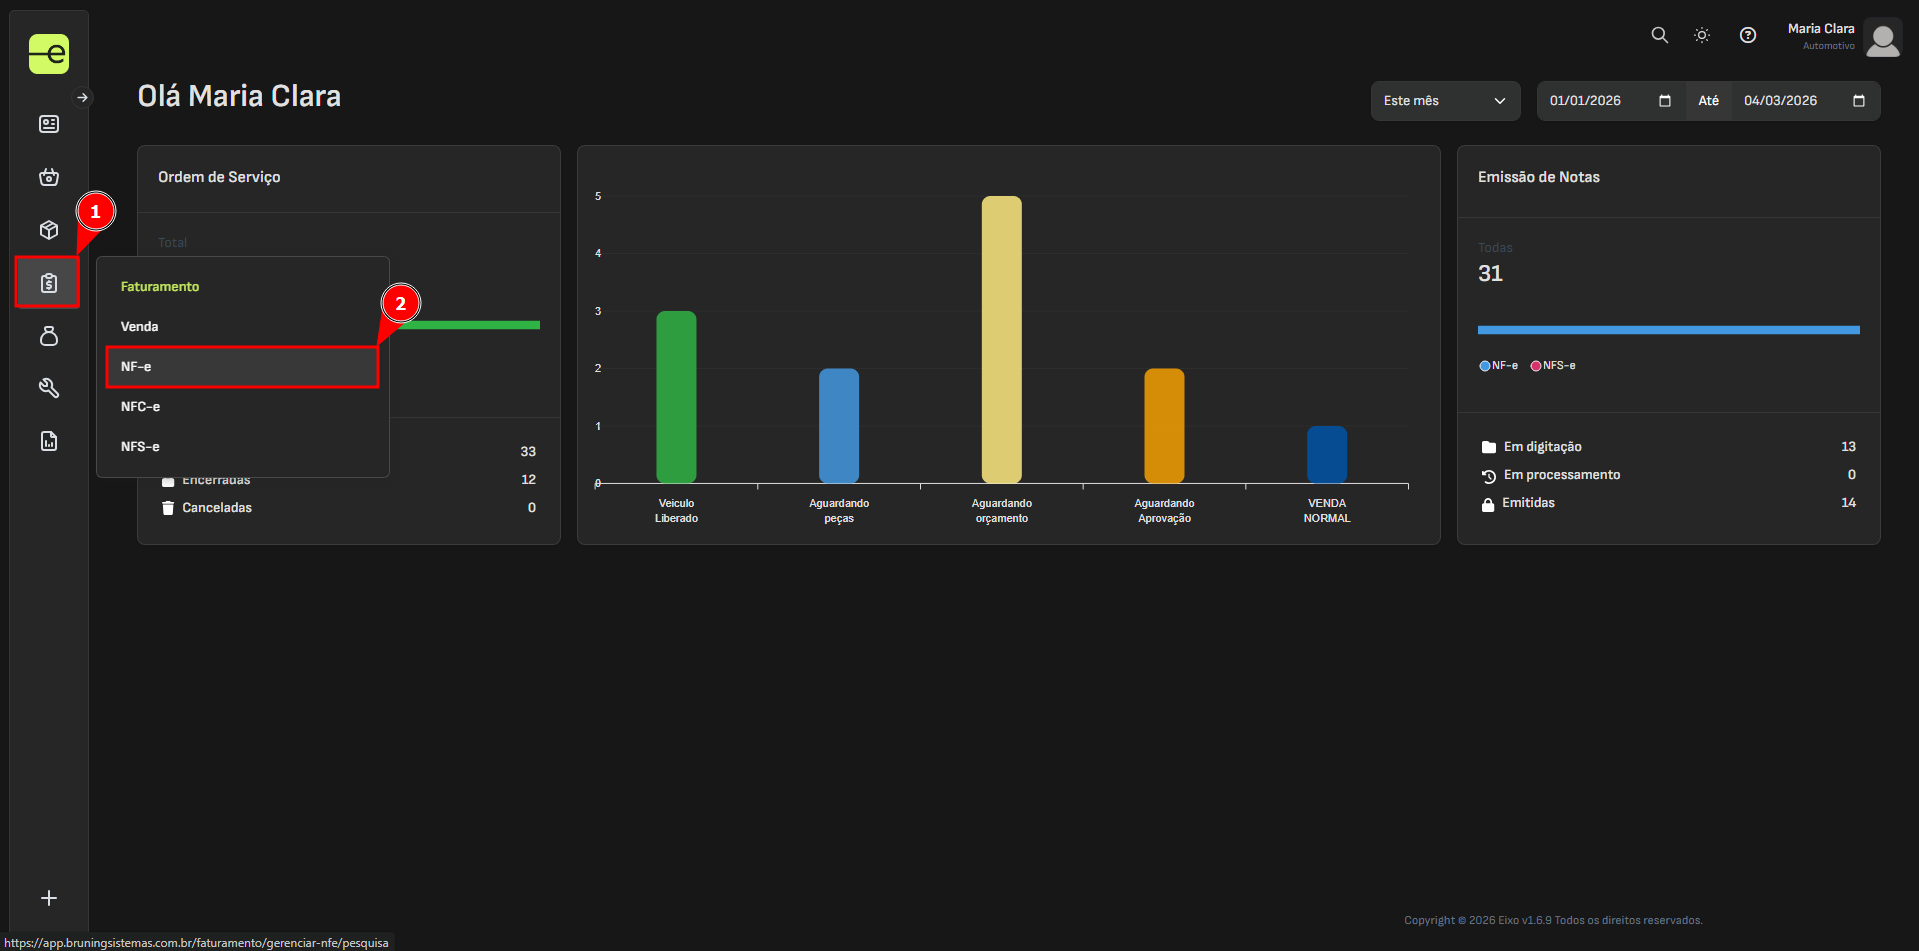The height and width of the screenshot is (951, 1919).
Task: Open the stock box sidebar icon
Action: tap(48, 230)
